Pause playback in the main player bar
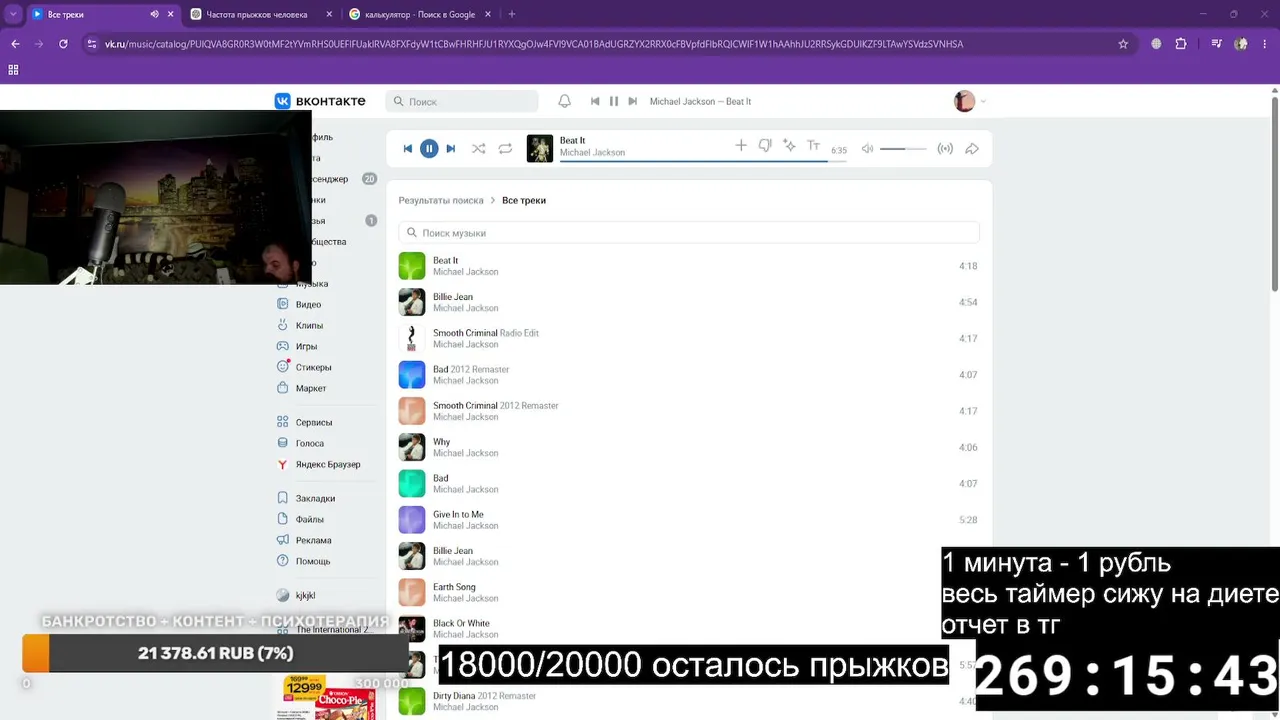Viewport: 1280px width, 720px height. click(x=429, y=149)
